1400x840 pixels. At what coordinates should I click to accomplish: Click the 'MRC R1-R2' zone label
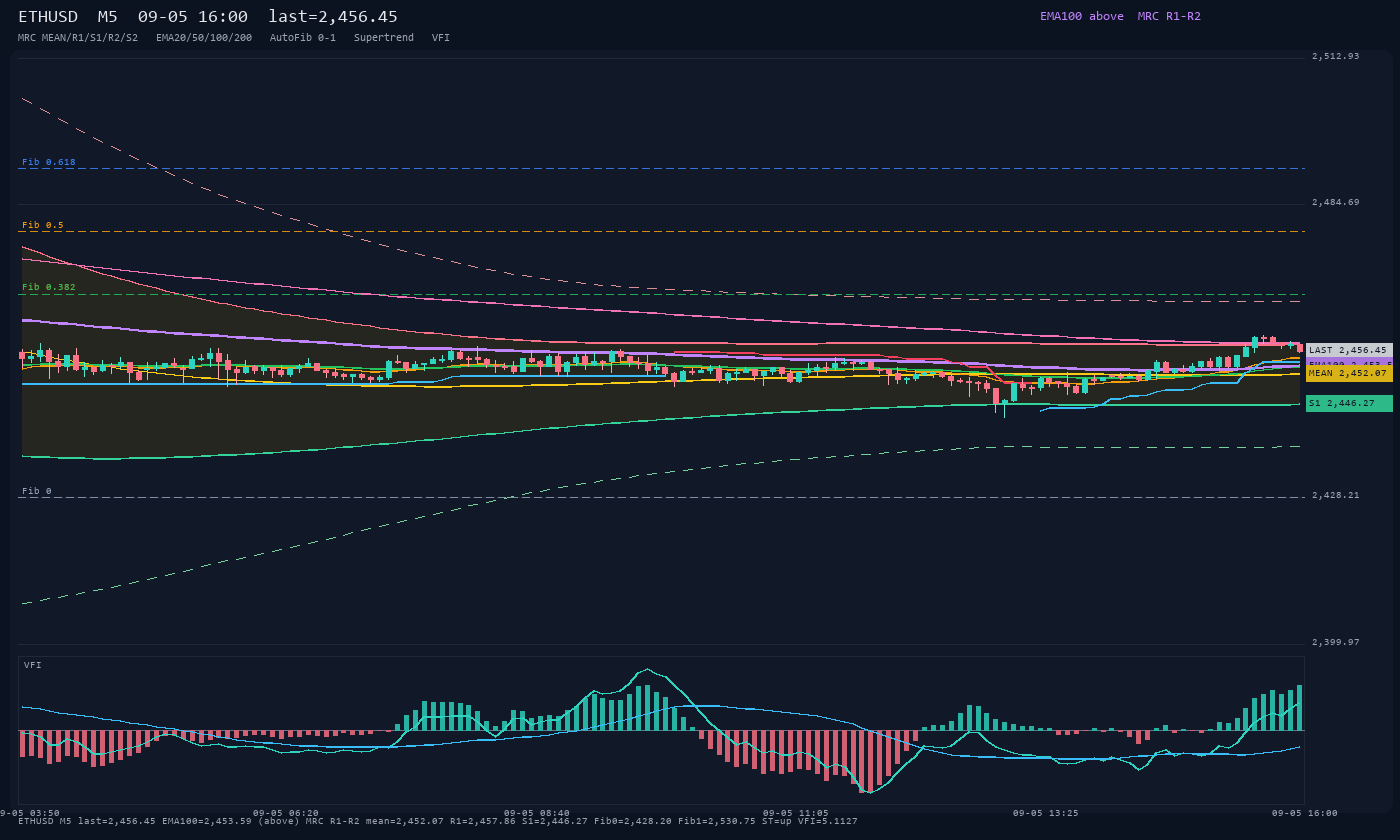[x=1169, y=16]
